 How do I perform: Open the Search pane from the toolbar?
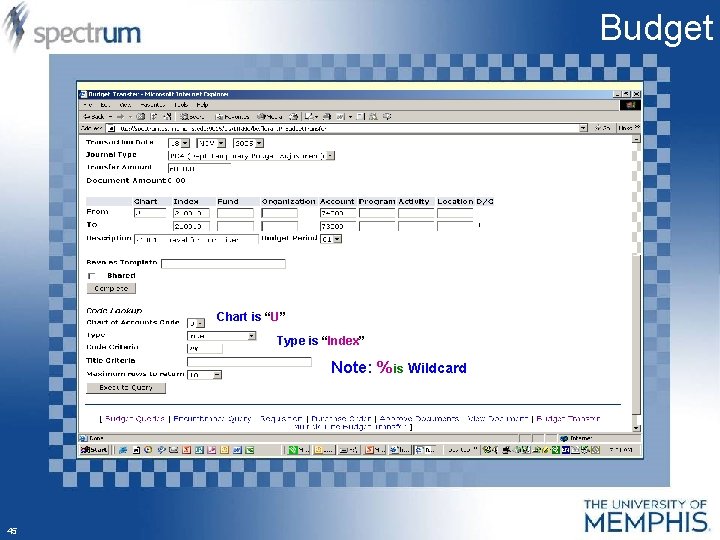point(192,117)
